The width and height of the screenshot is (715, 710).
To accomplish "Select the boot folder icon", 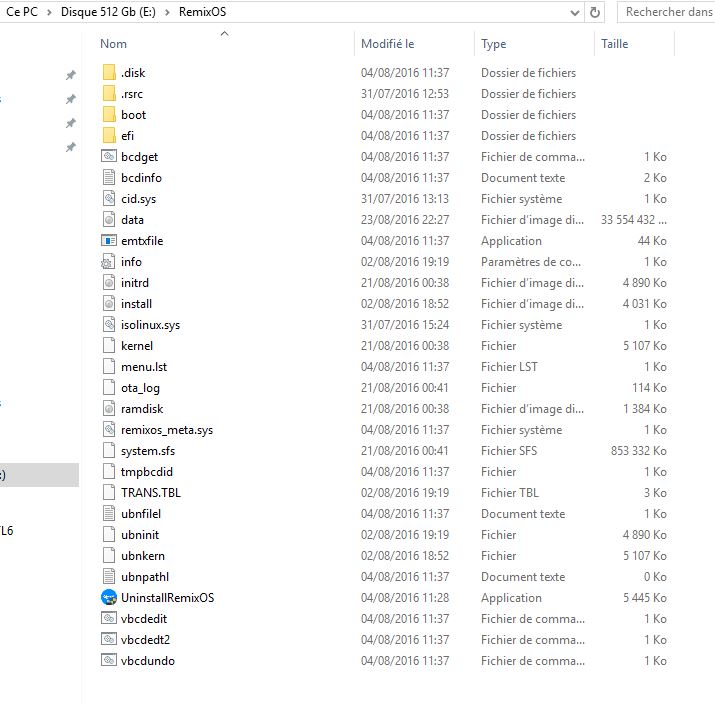I will tap(109, 114).
